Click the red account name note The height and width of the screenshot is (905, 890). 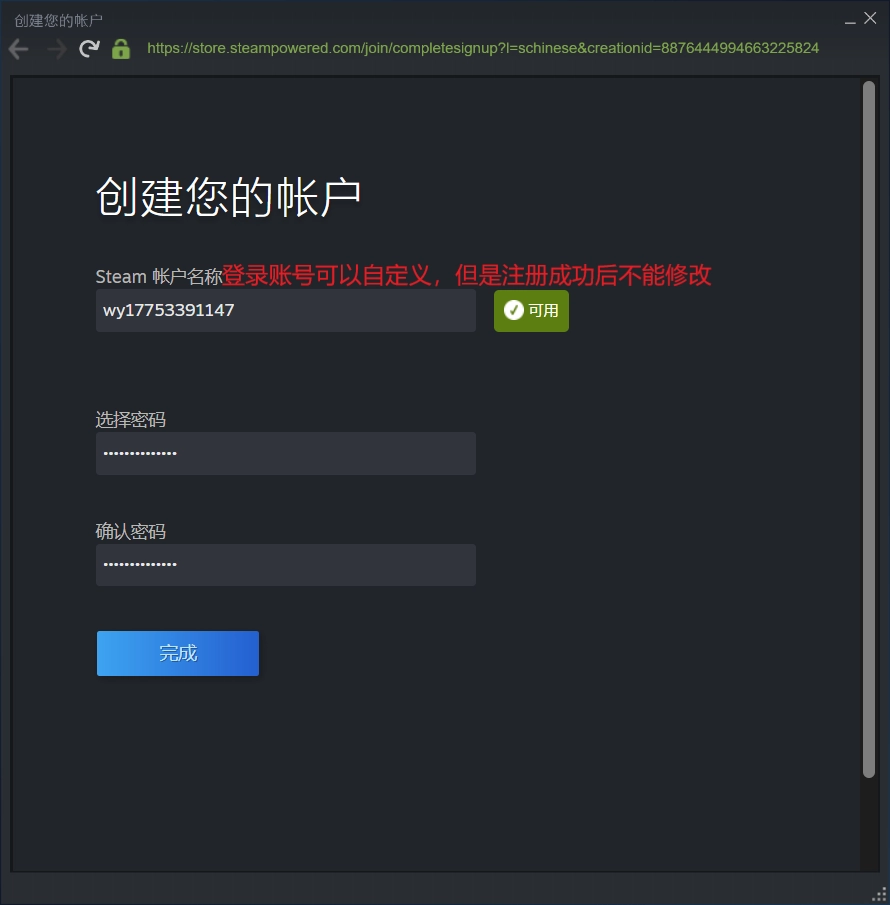click(x=466, y=276)
